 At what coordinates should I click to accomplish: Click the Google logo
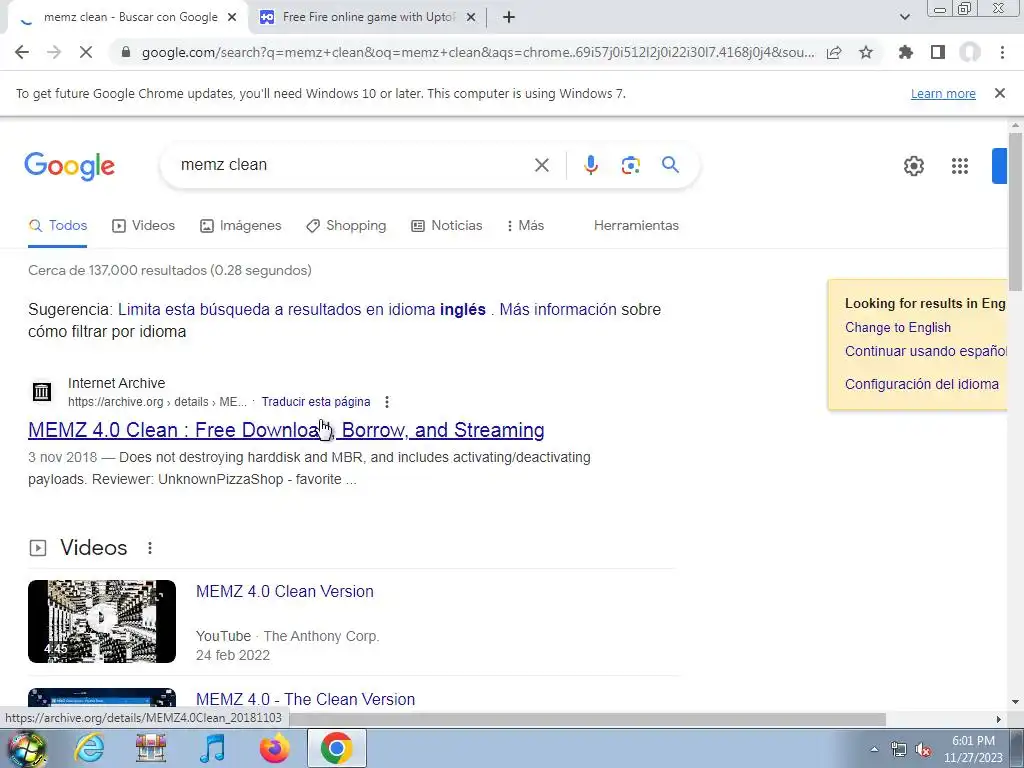coord(69,166)
